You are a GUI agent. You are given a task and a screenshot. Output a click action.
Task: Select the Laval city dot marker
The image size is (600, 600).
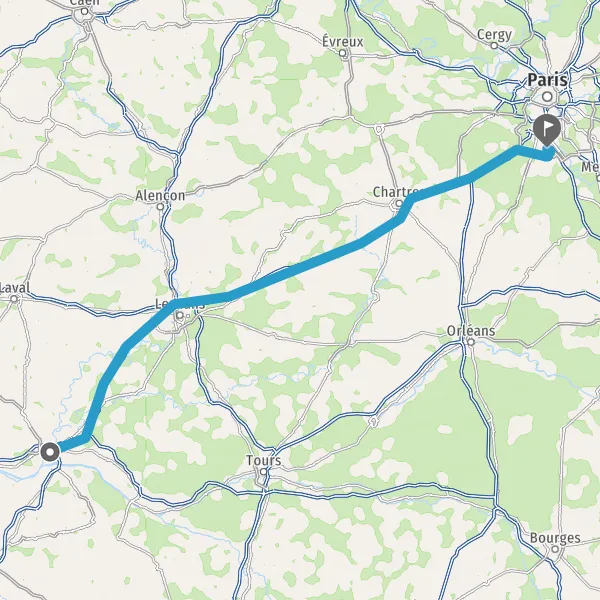click(x=14, y=299)
